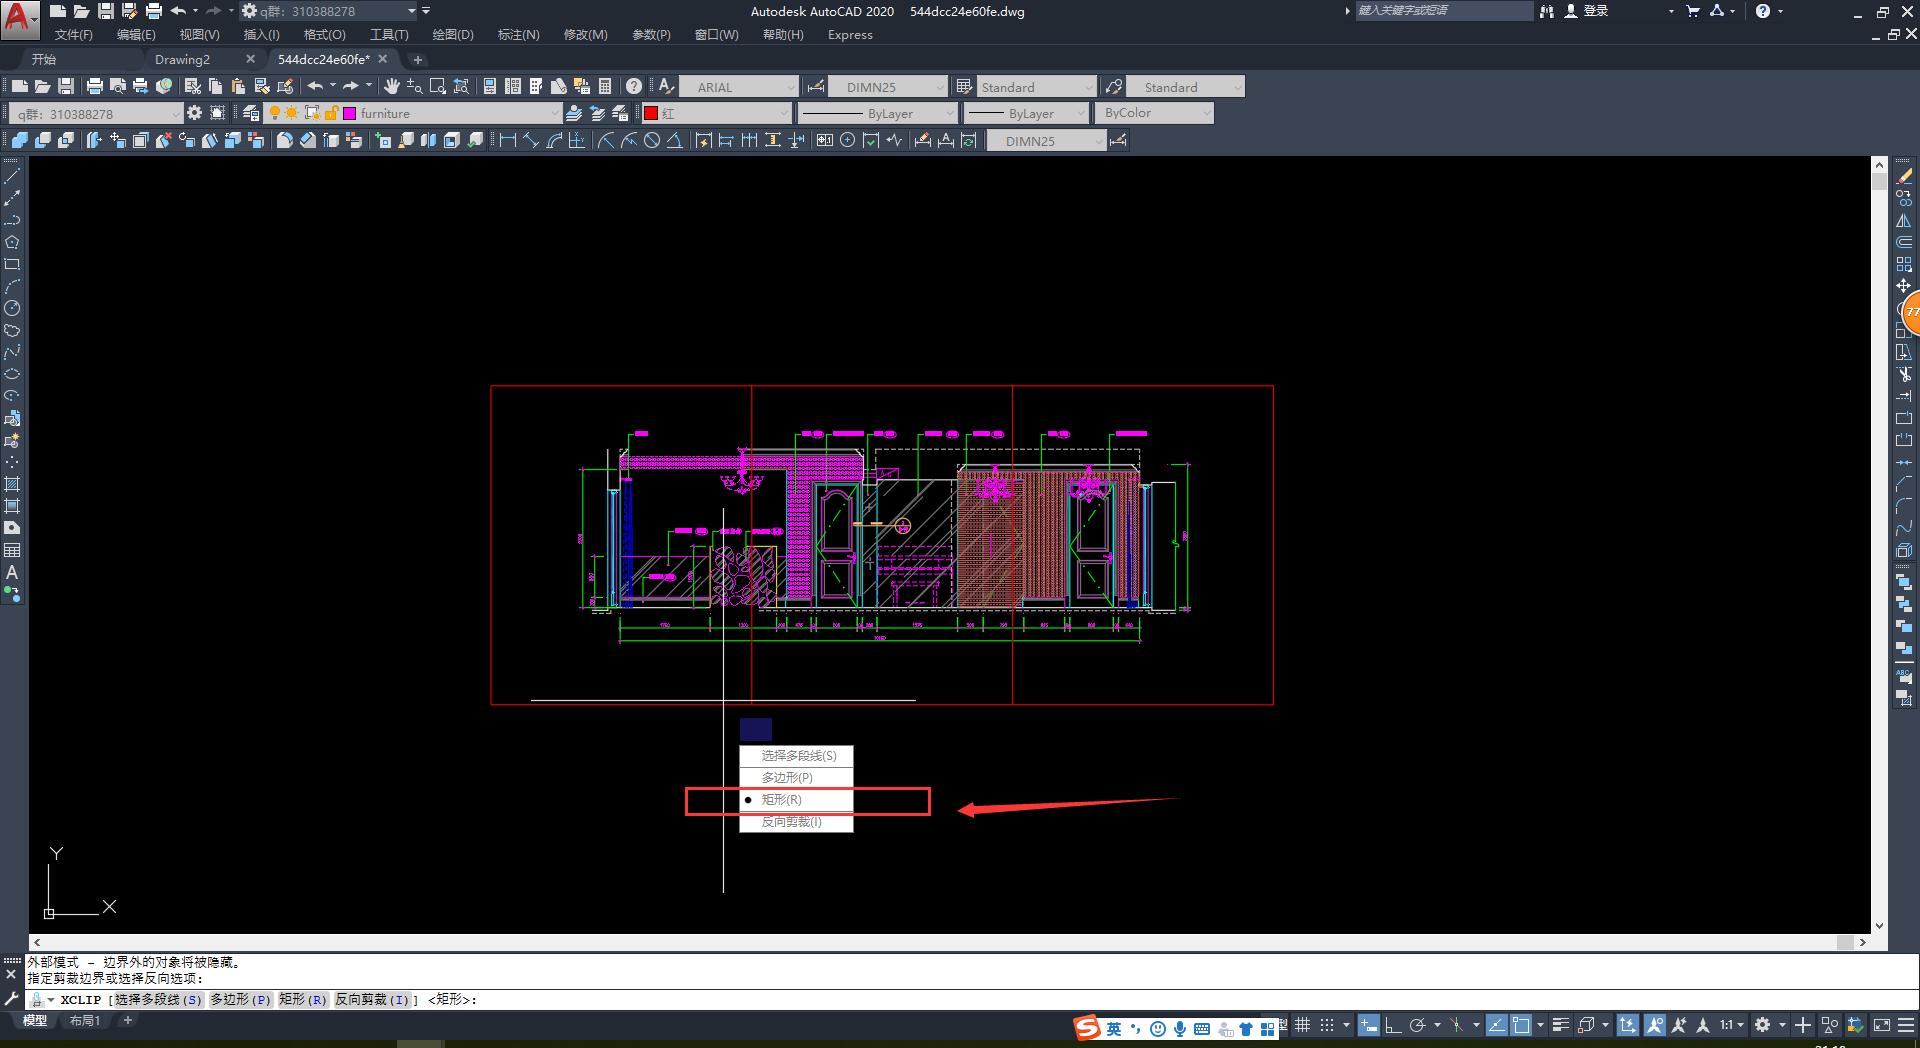
Task: Toggle grid display in status bar
Action: pos(1302,1026)
